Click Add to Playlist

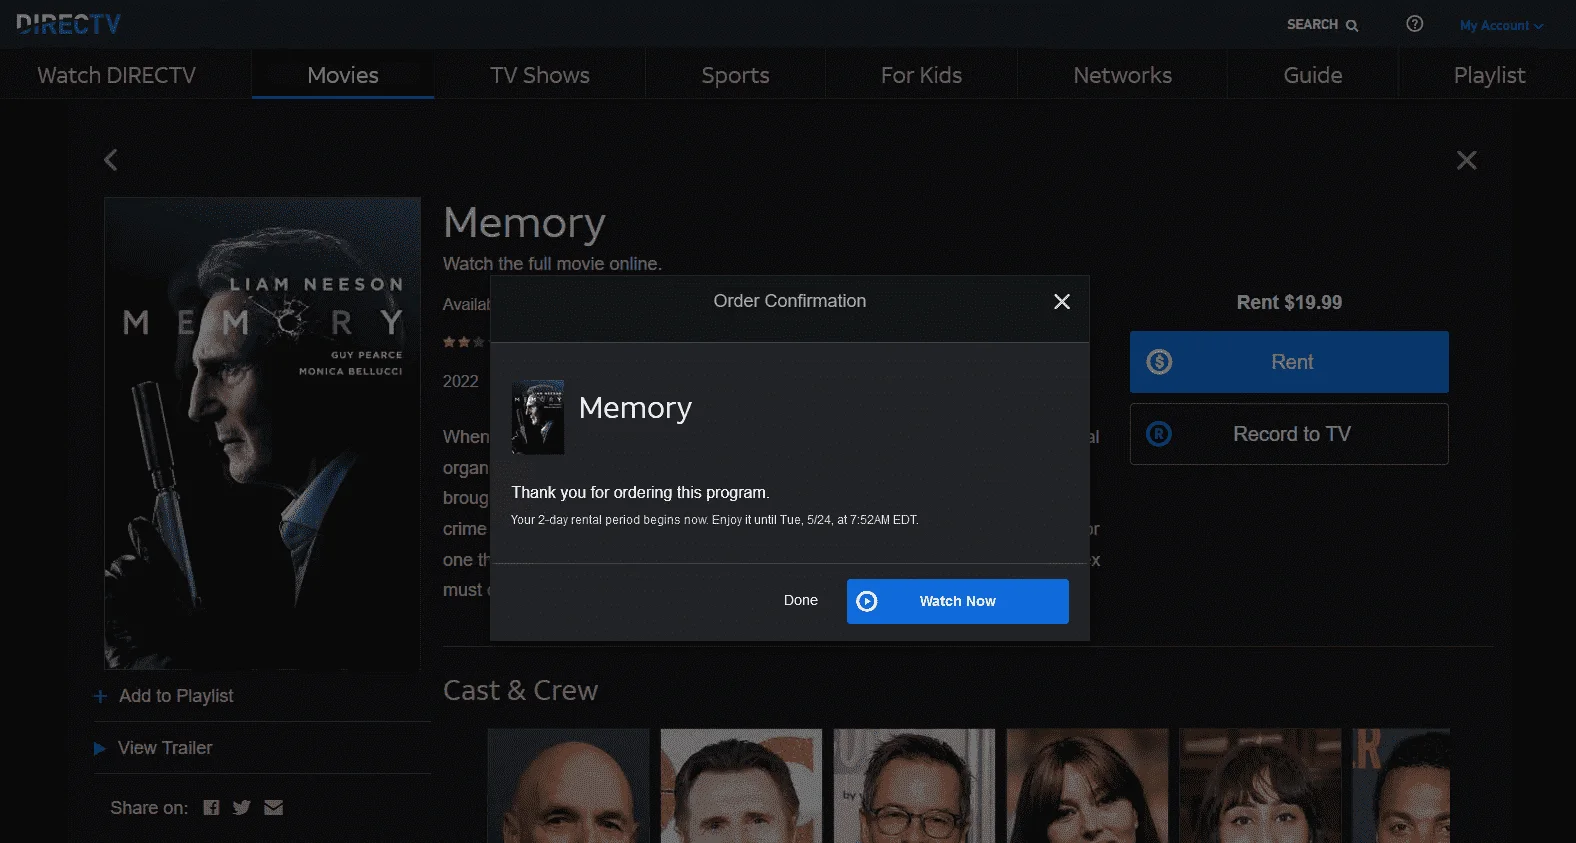[x=164, y=696]
